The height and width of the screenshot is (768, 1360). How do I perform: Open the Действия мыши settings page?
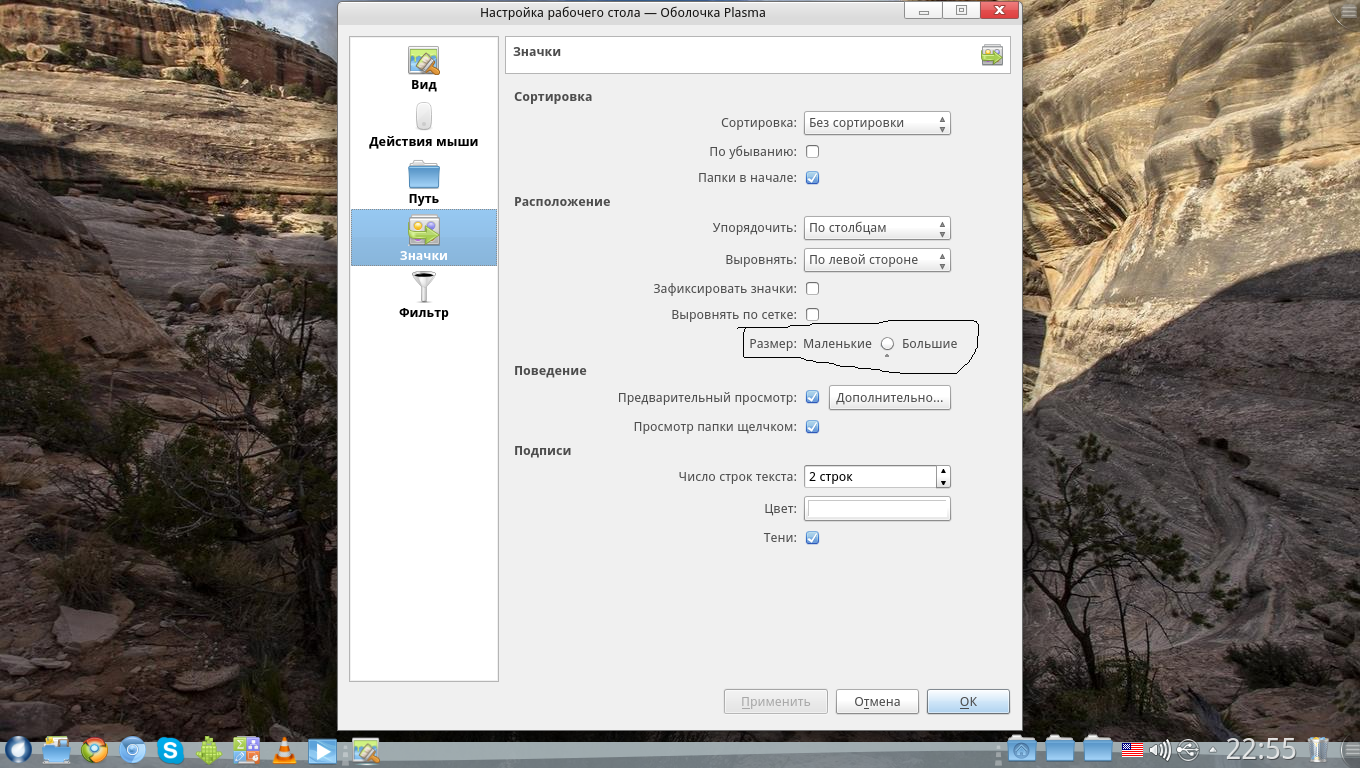(x=424, y=125)
